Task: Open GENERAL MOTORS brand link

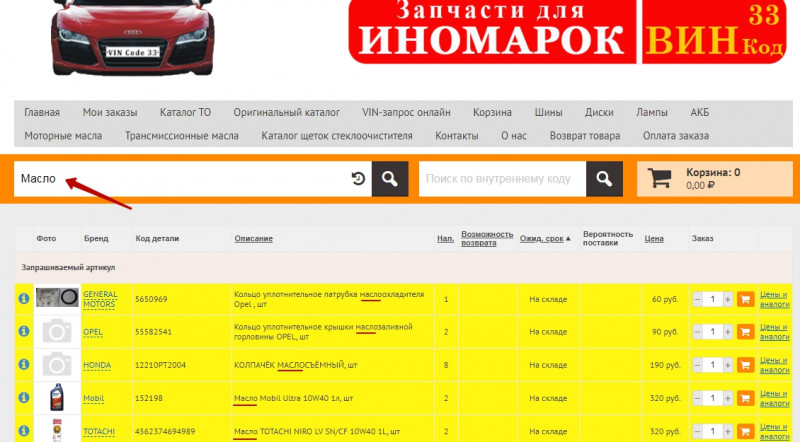Action: [x=100, y=299]
